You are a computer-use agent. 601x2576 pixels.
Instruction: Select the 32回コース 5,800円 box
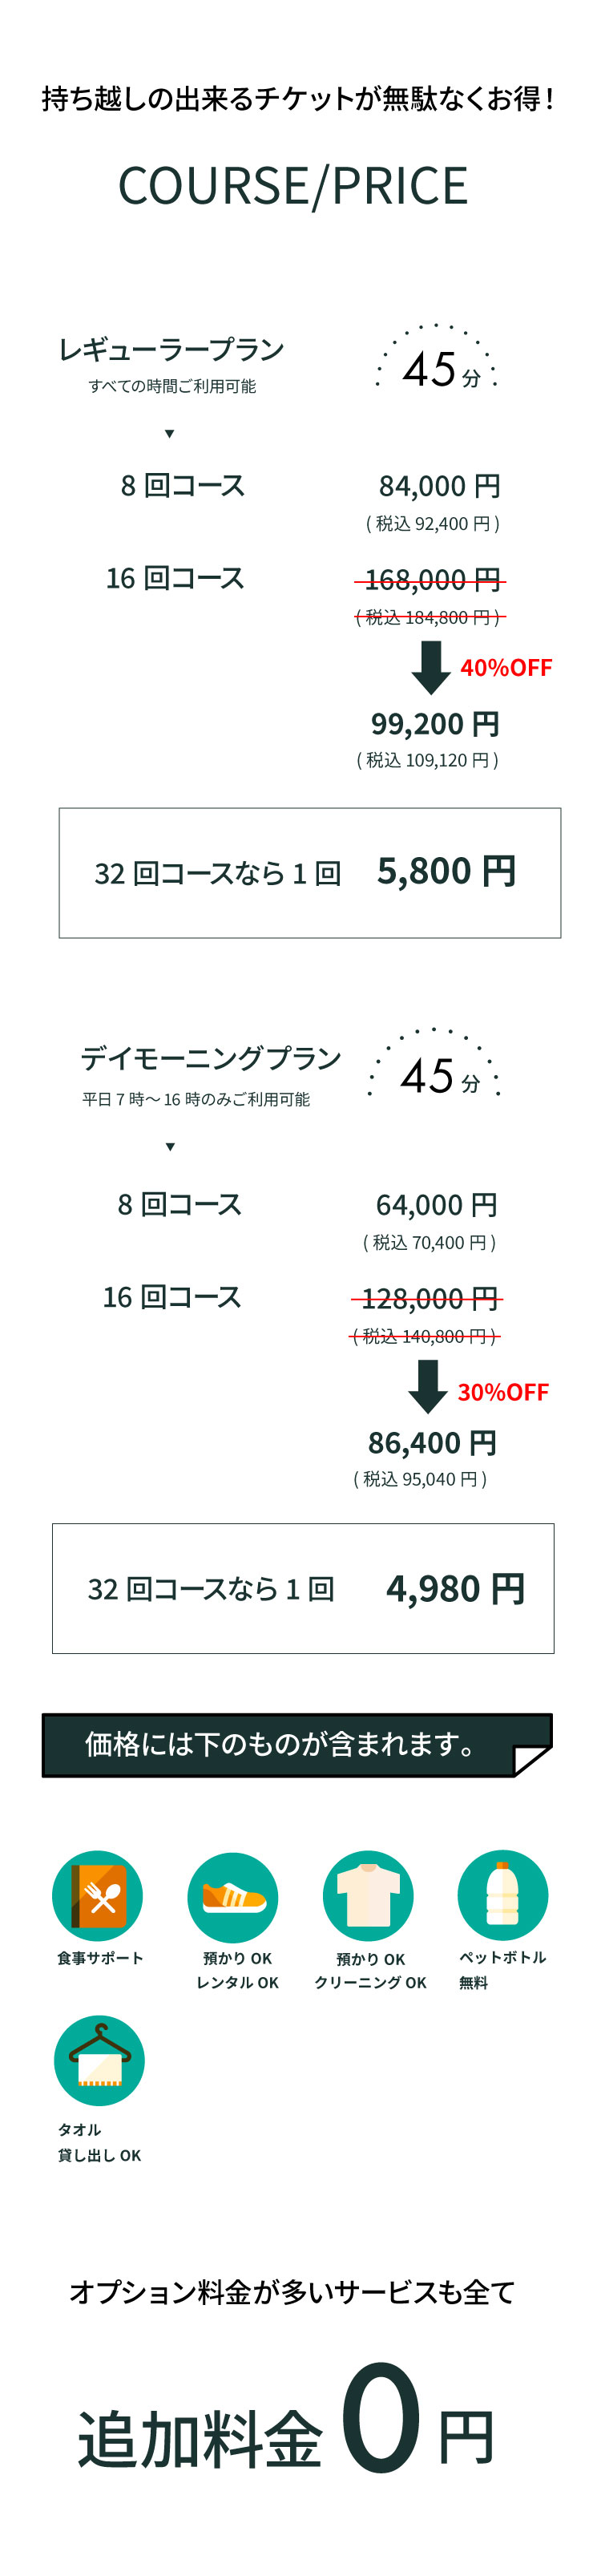pyautogui.click(x=310, y=873)
